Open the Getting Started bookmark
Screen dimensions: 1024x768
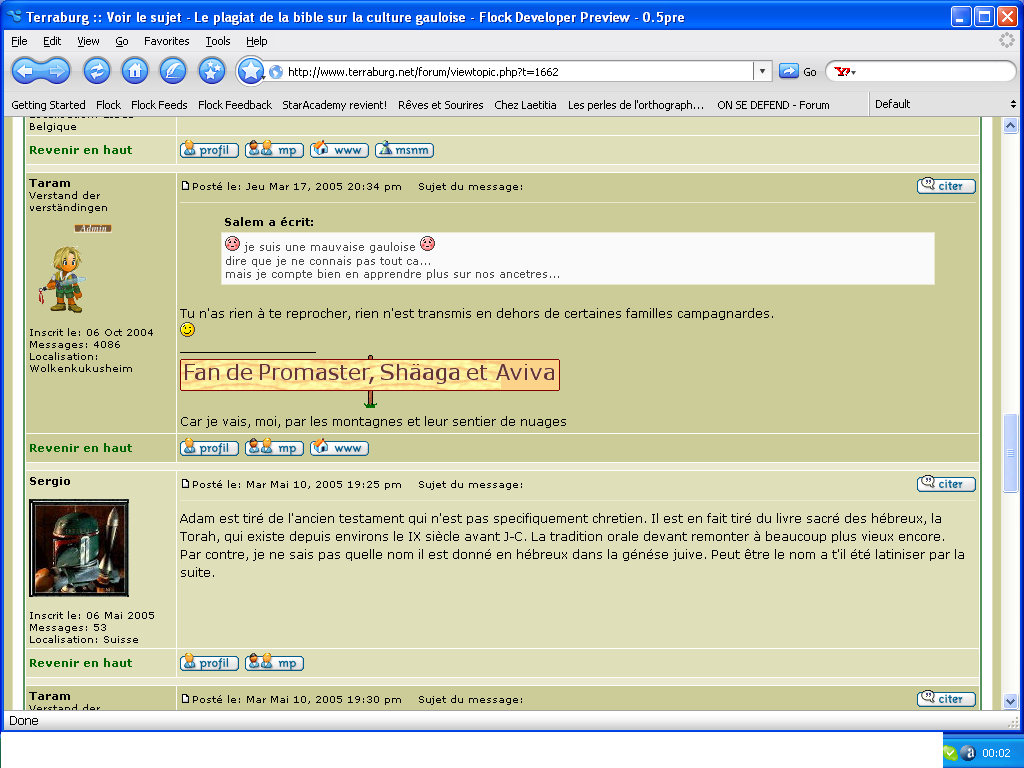[x=48, y=105]
